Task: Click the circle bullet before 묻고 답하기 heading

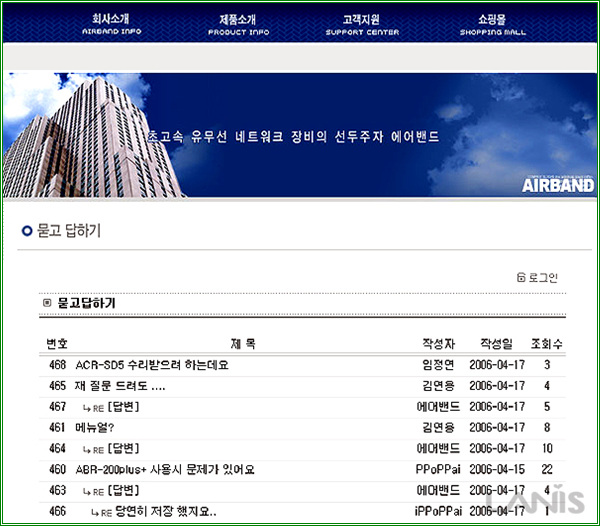Action: (27, 231)
